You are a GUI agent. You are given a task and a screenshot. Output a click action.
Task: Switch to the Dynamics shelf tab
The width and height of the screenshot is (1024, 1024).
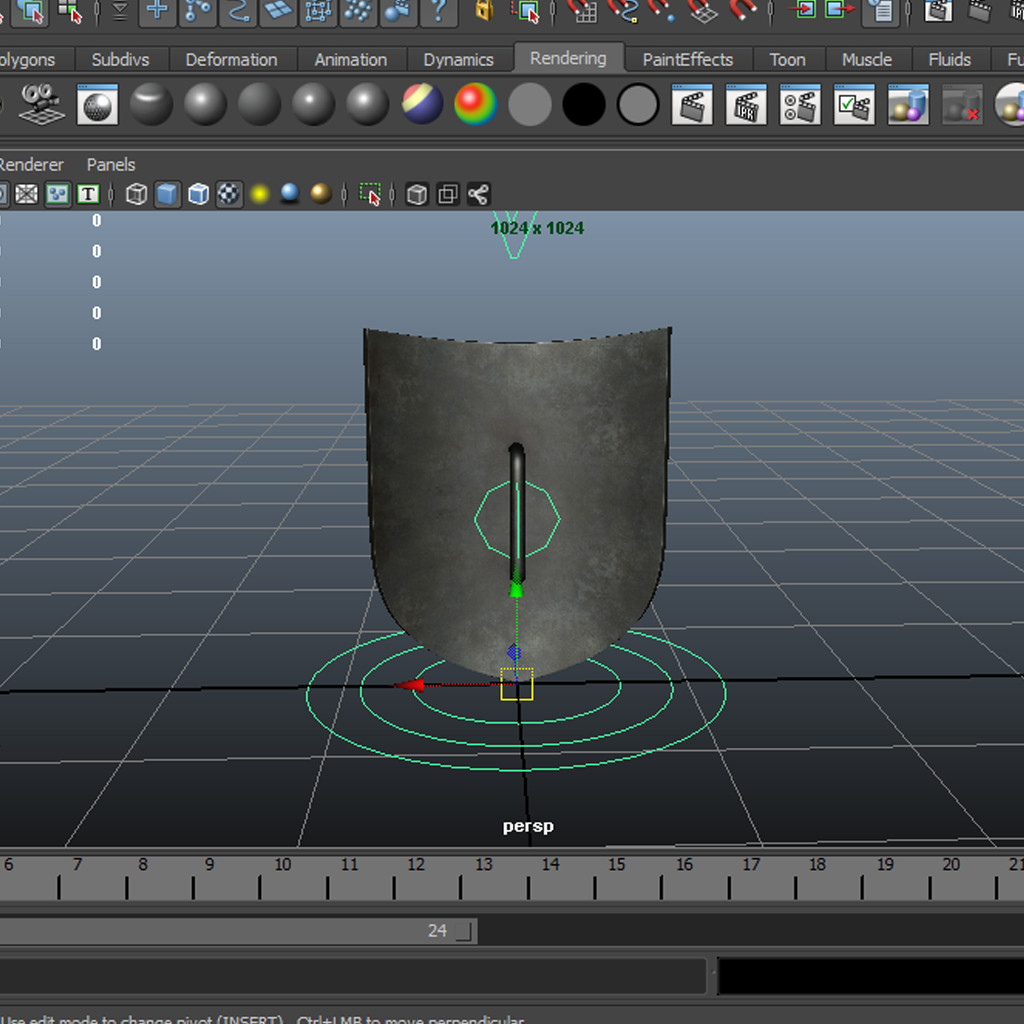point(458,59)
